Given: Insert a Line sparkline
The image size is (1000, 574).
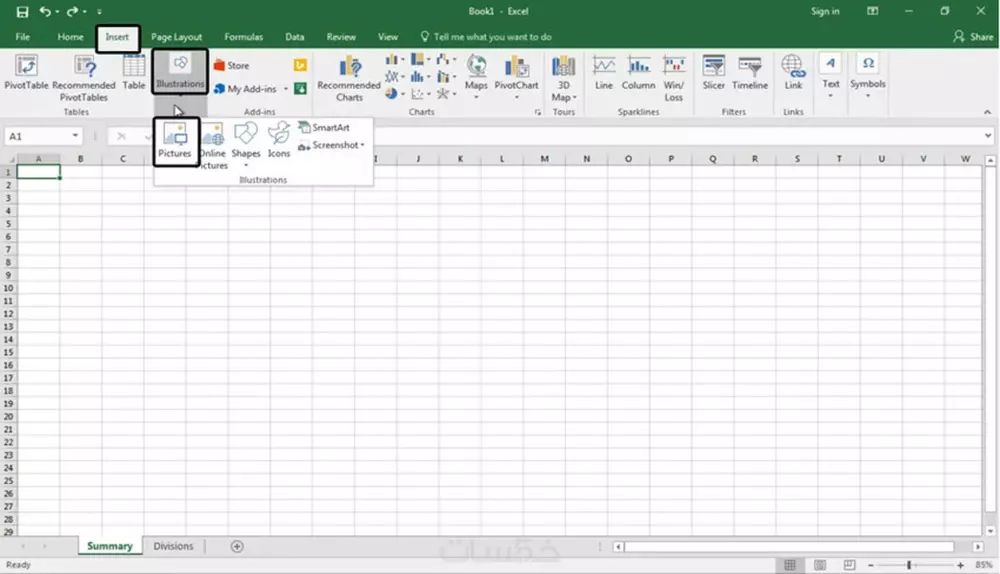Looking at the screenshot, I should coord(603,72).
